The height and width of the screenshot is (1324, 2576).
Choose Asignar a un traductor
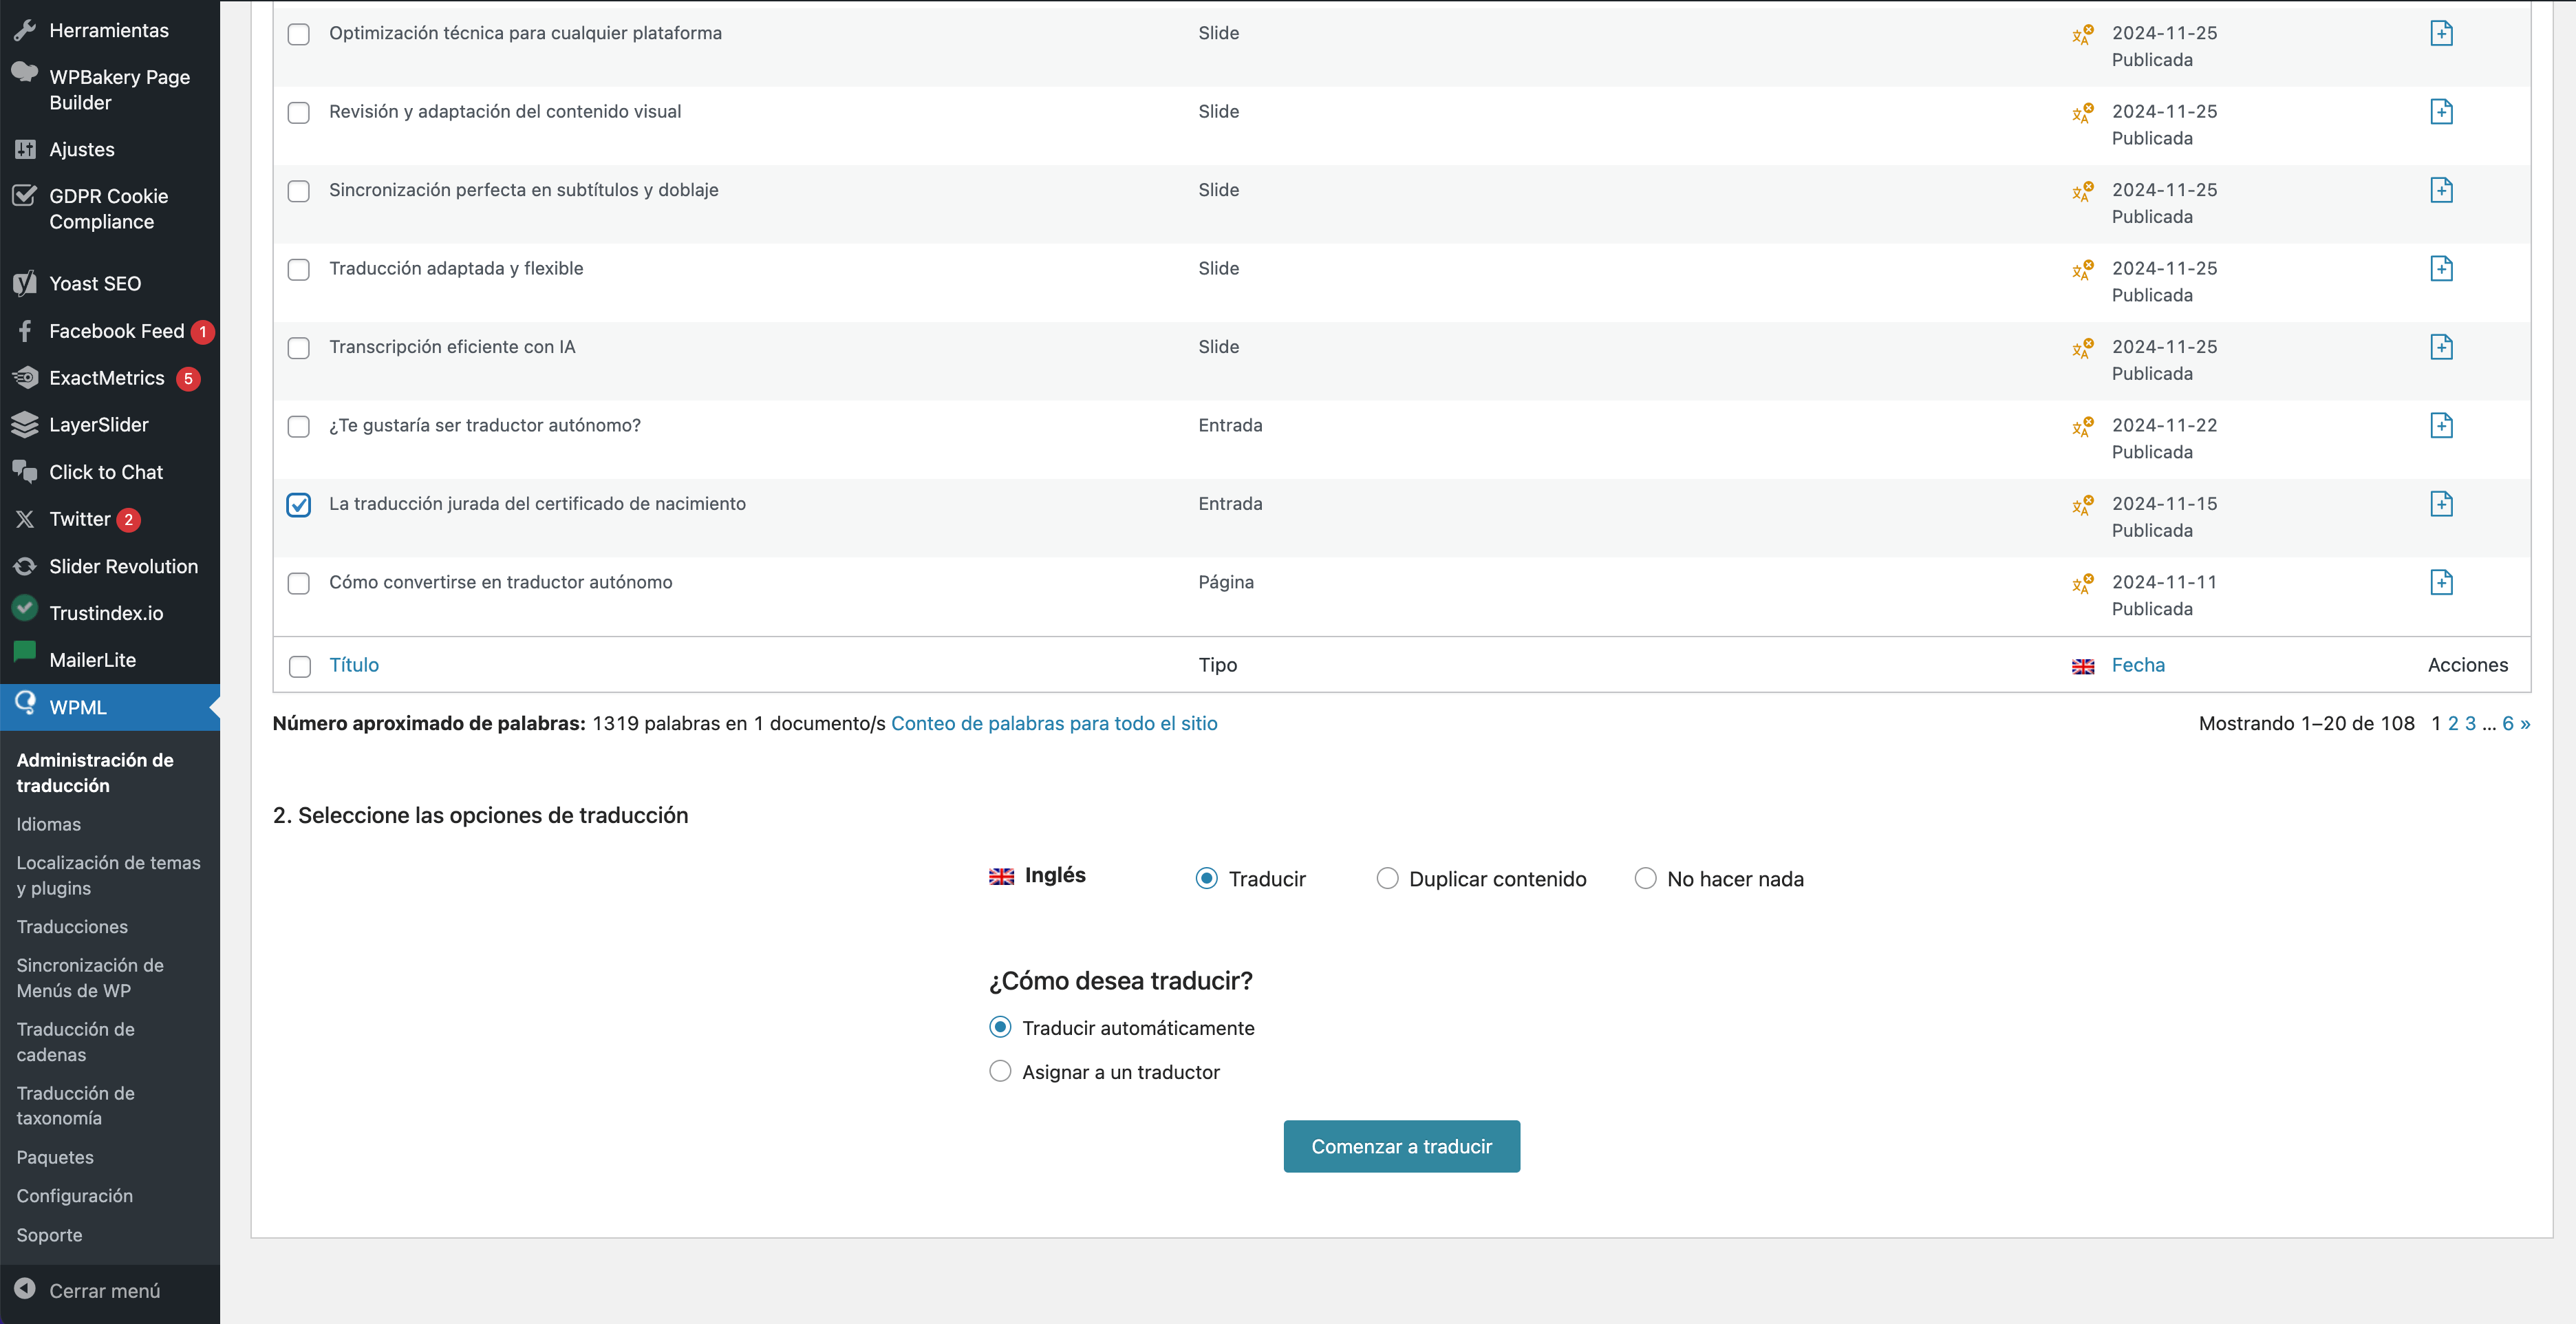pyautogui.click(x=1000, y=1071)
